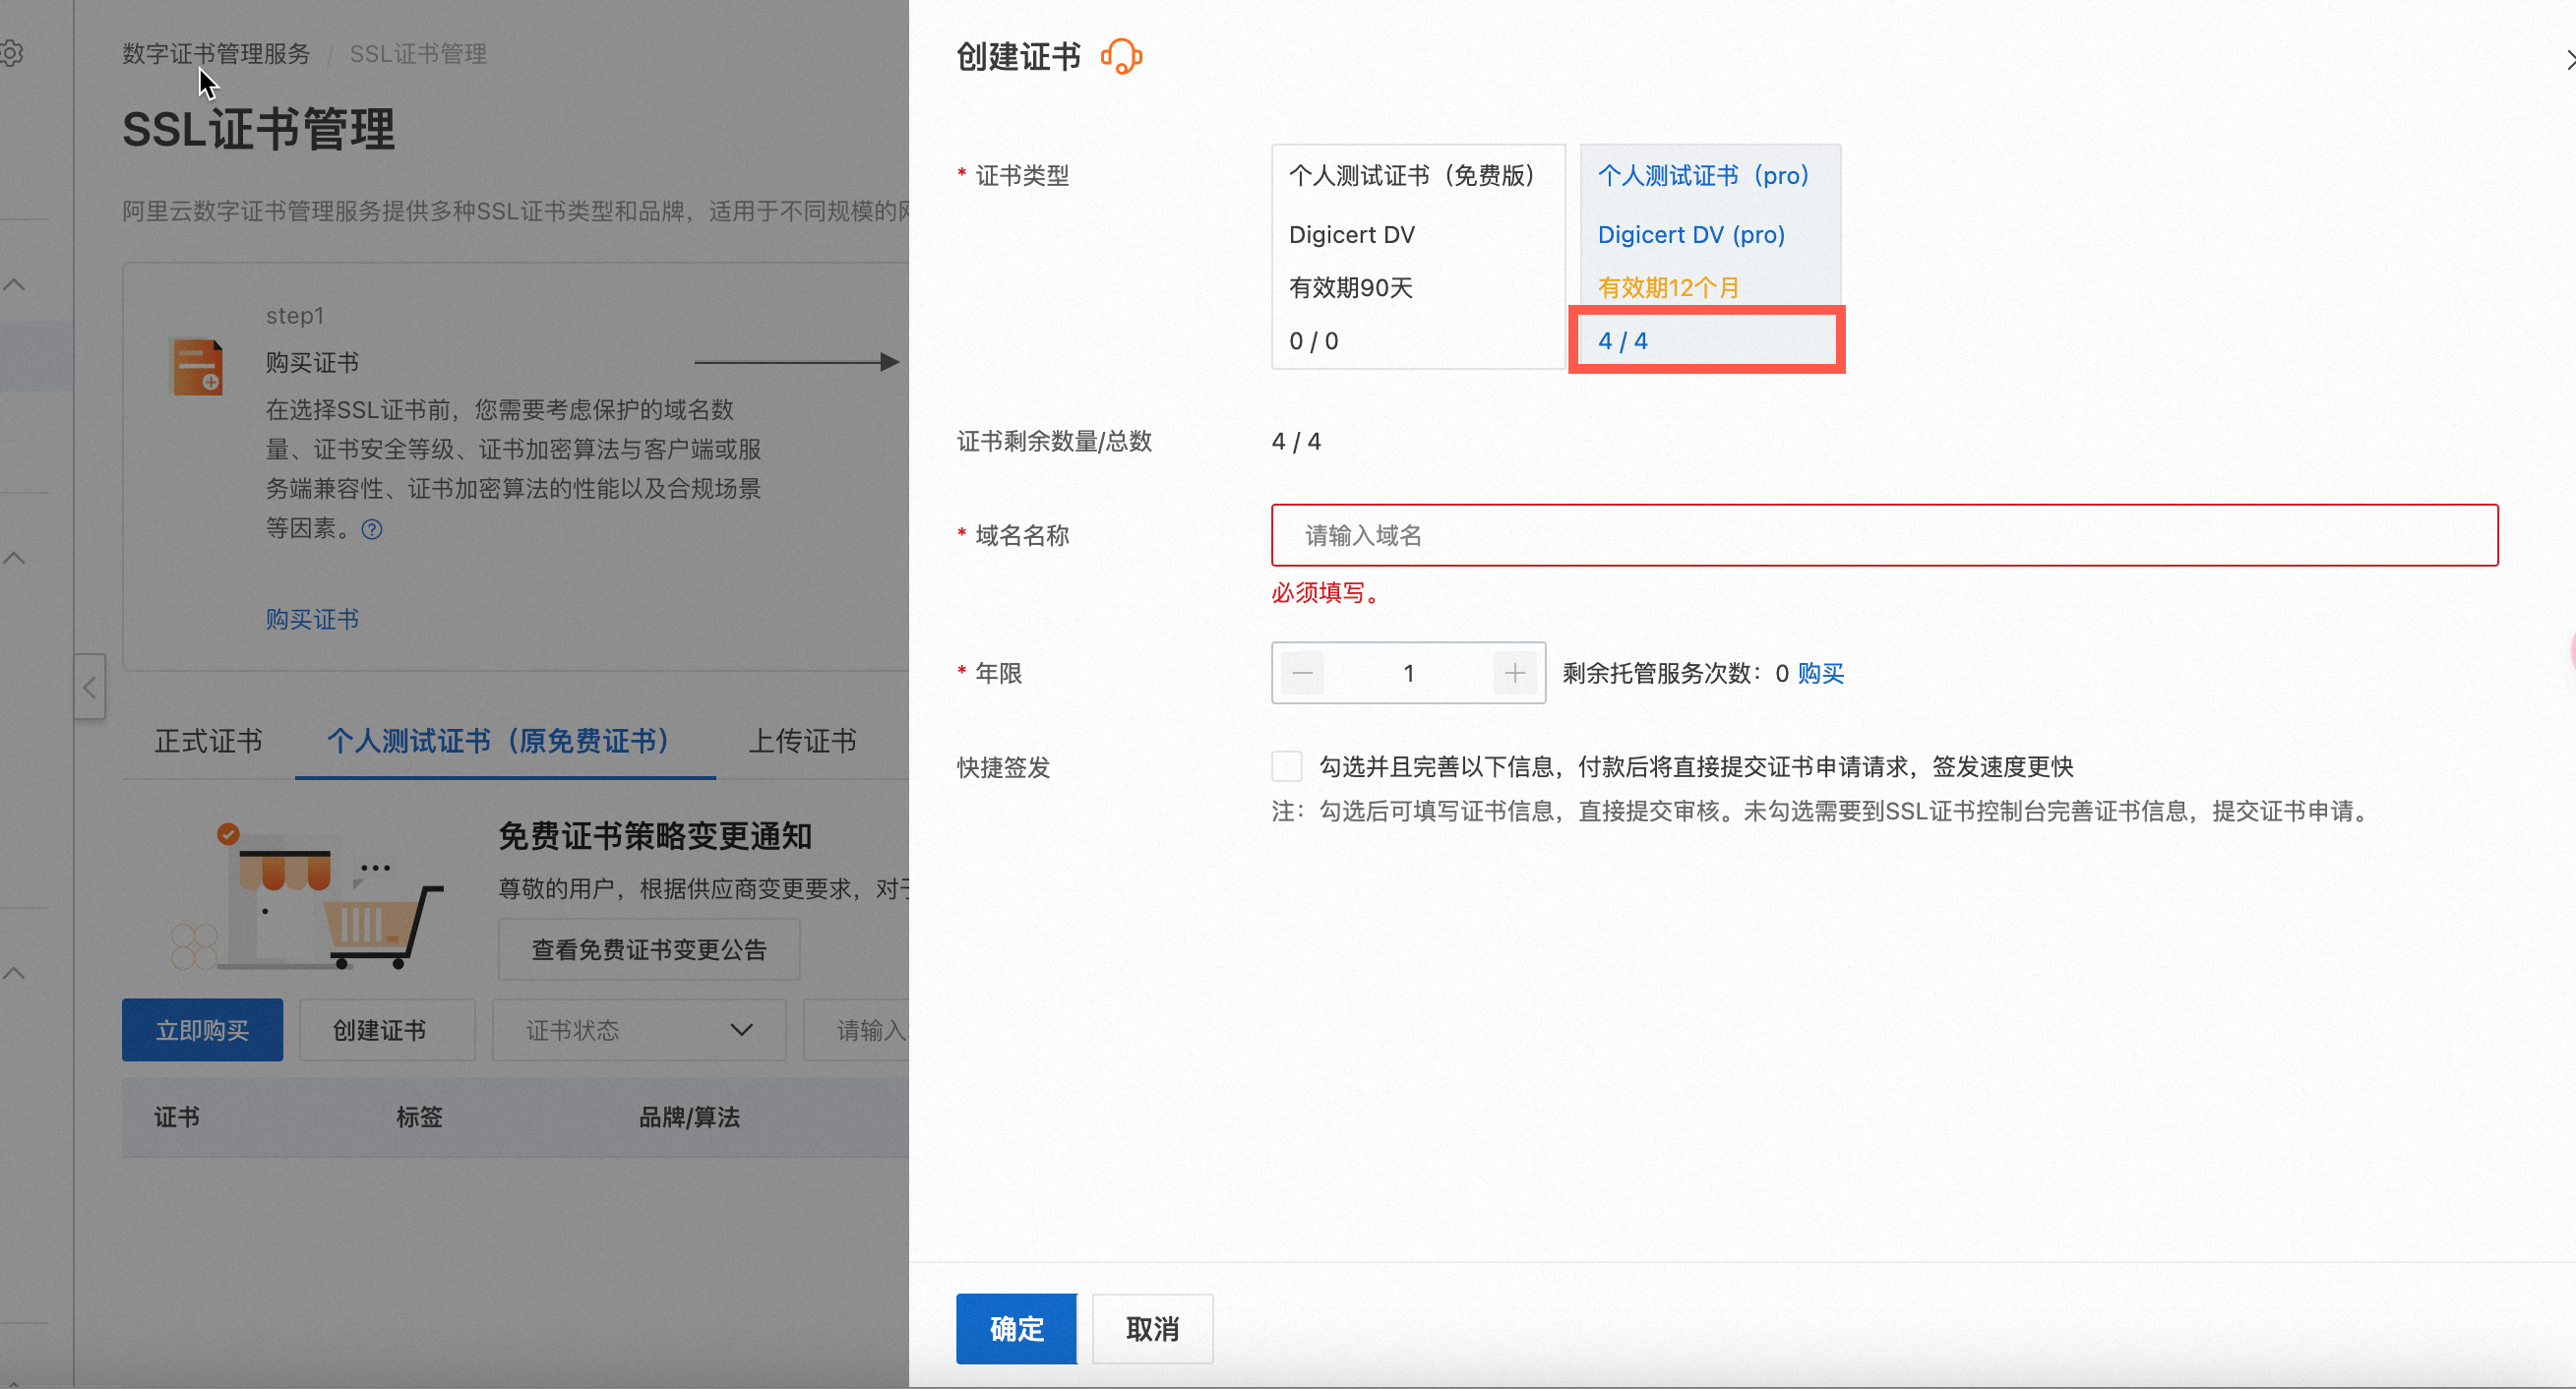Click the search field beside 证书状态
Image resolution: width=2576 pixels, height=1389 pixels.
858,1030
